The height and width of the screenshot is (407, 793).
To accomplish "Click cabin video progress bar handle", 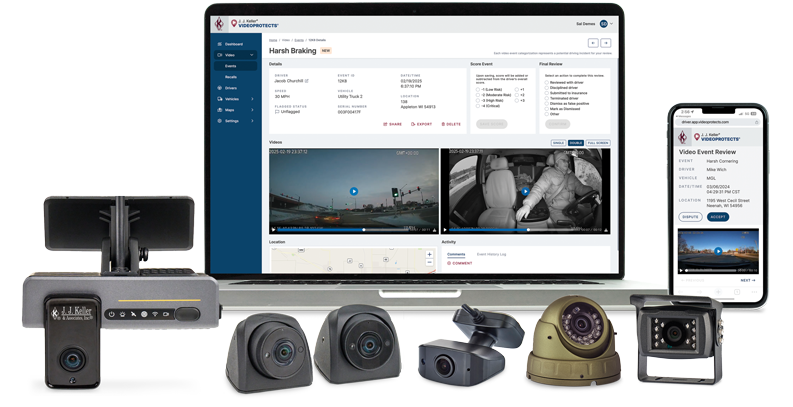I will [528, 230].
